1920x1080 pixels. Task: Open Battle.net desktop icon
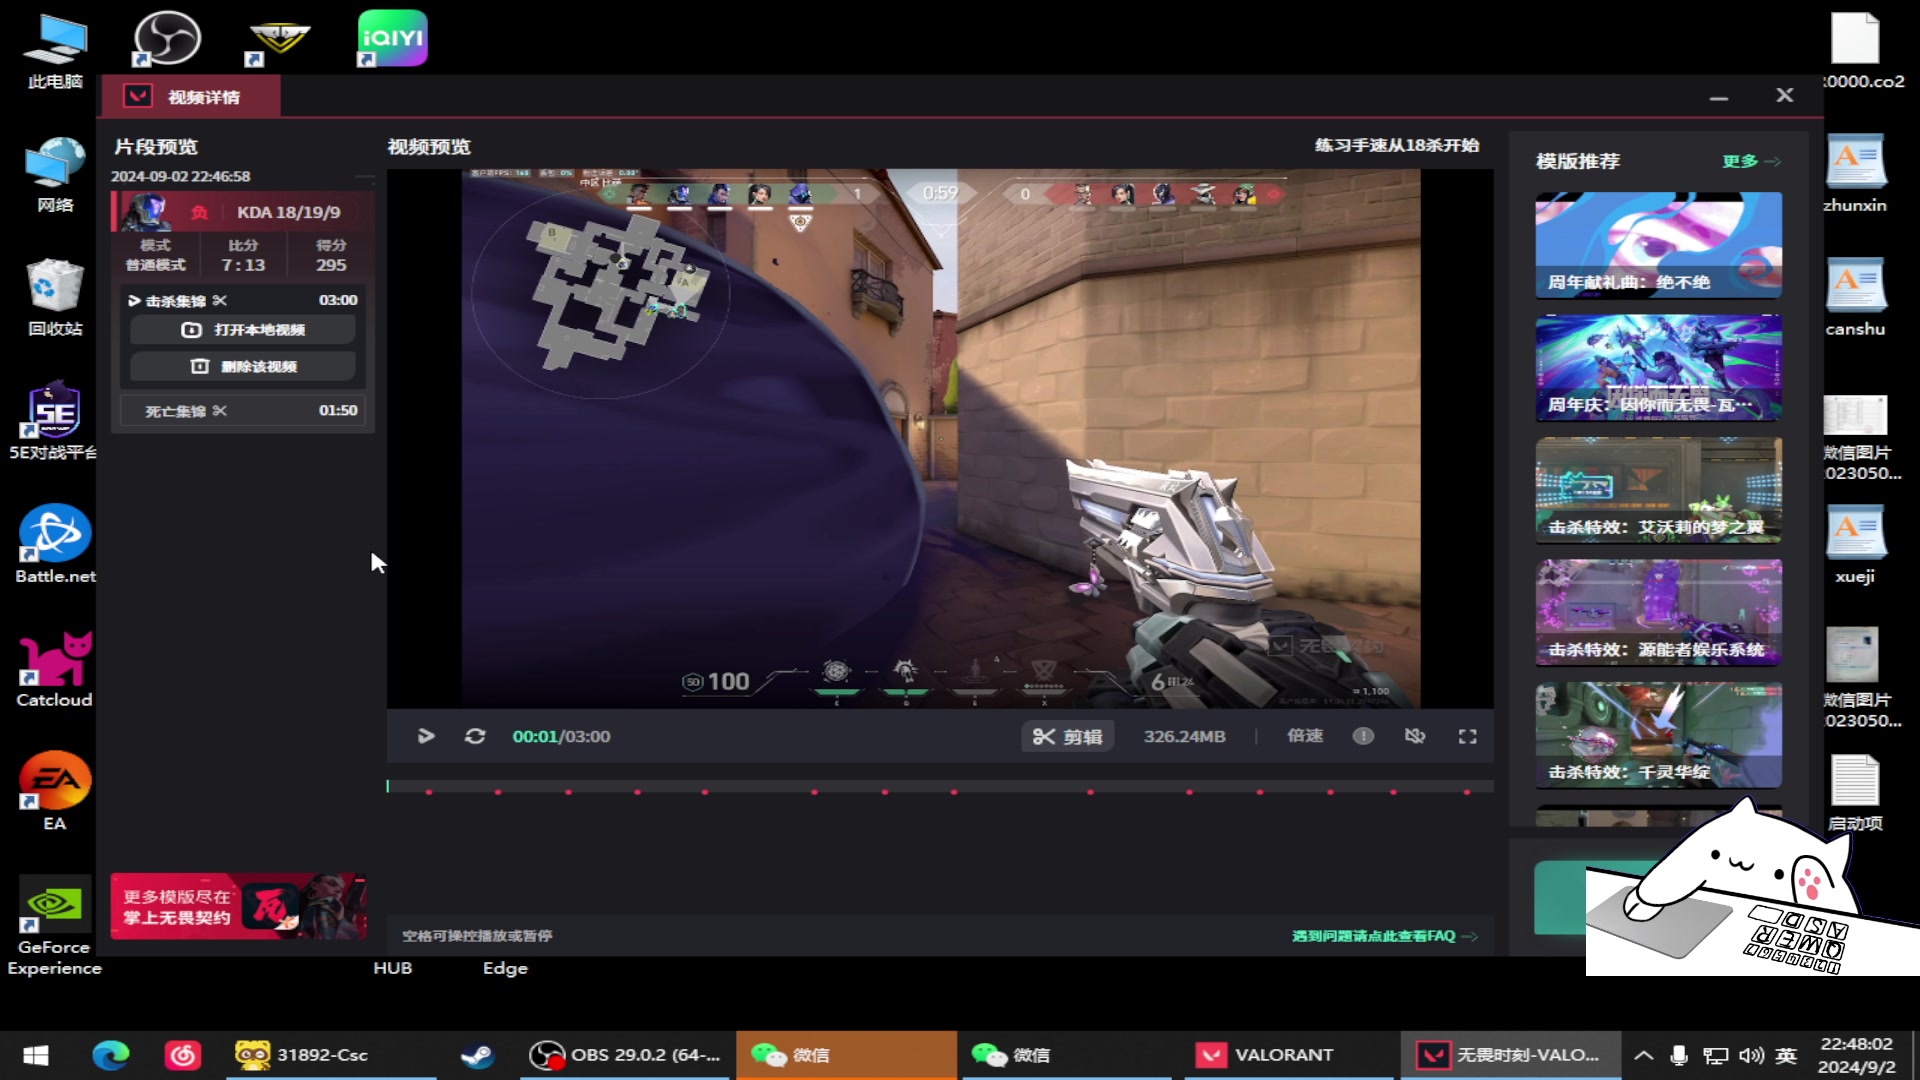pos(55,544)
